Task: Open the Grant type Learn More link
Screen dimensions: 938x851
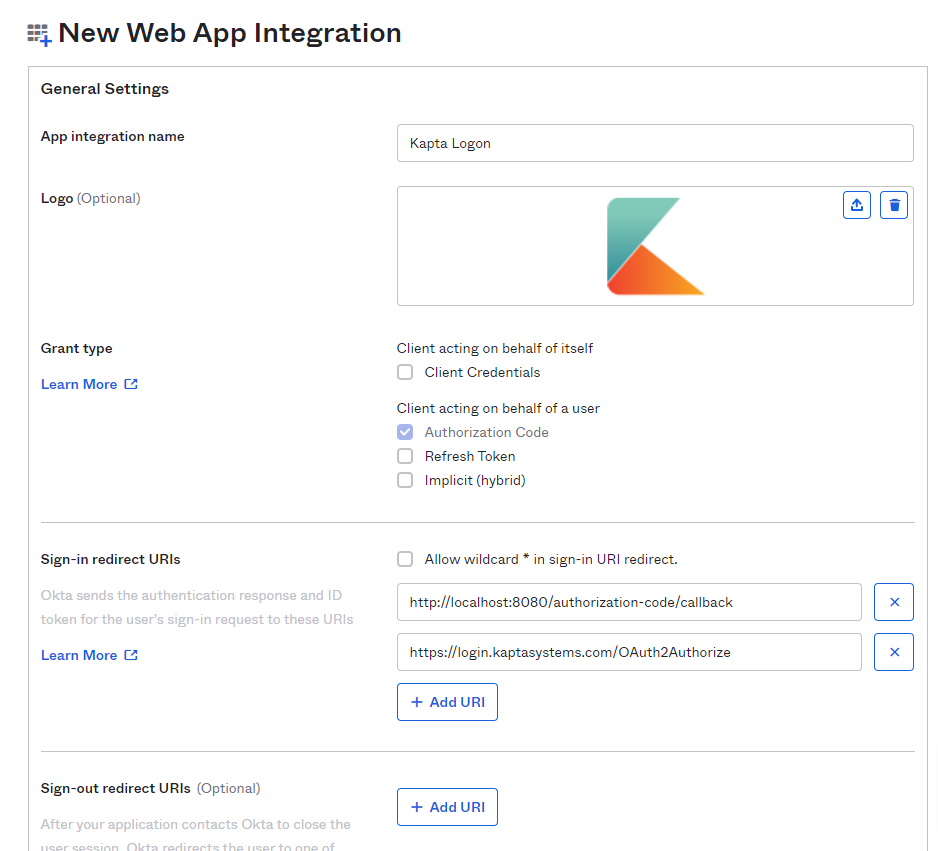Action: pyautogui.click(x=79, y=384)
